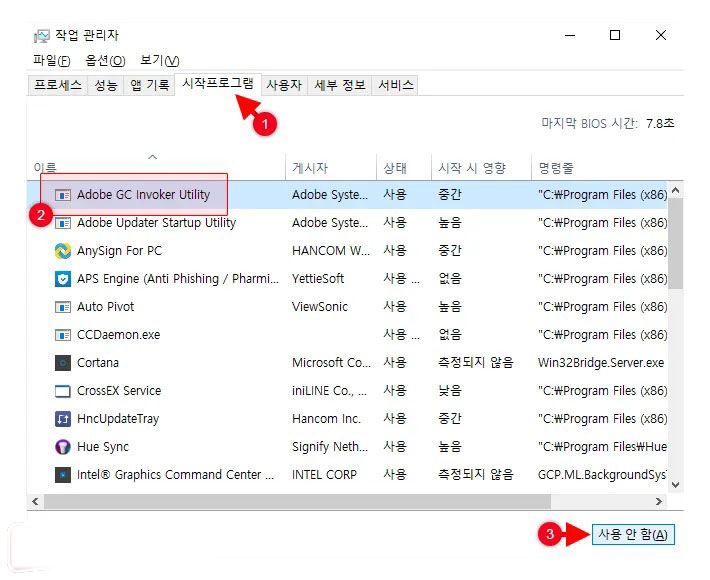Viewport: 710px width, 580px height.
Task: Sort by the 상태 column header
Action: (x=404, y=167)
